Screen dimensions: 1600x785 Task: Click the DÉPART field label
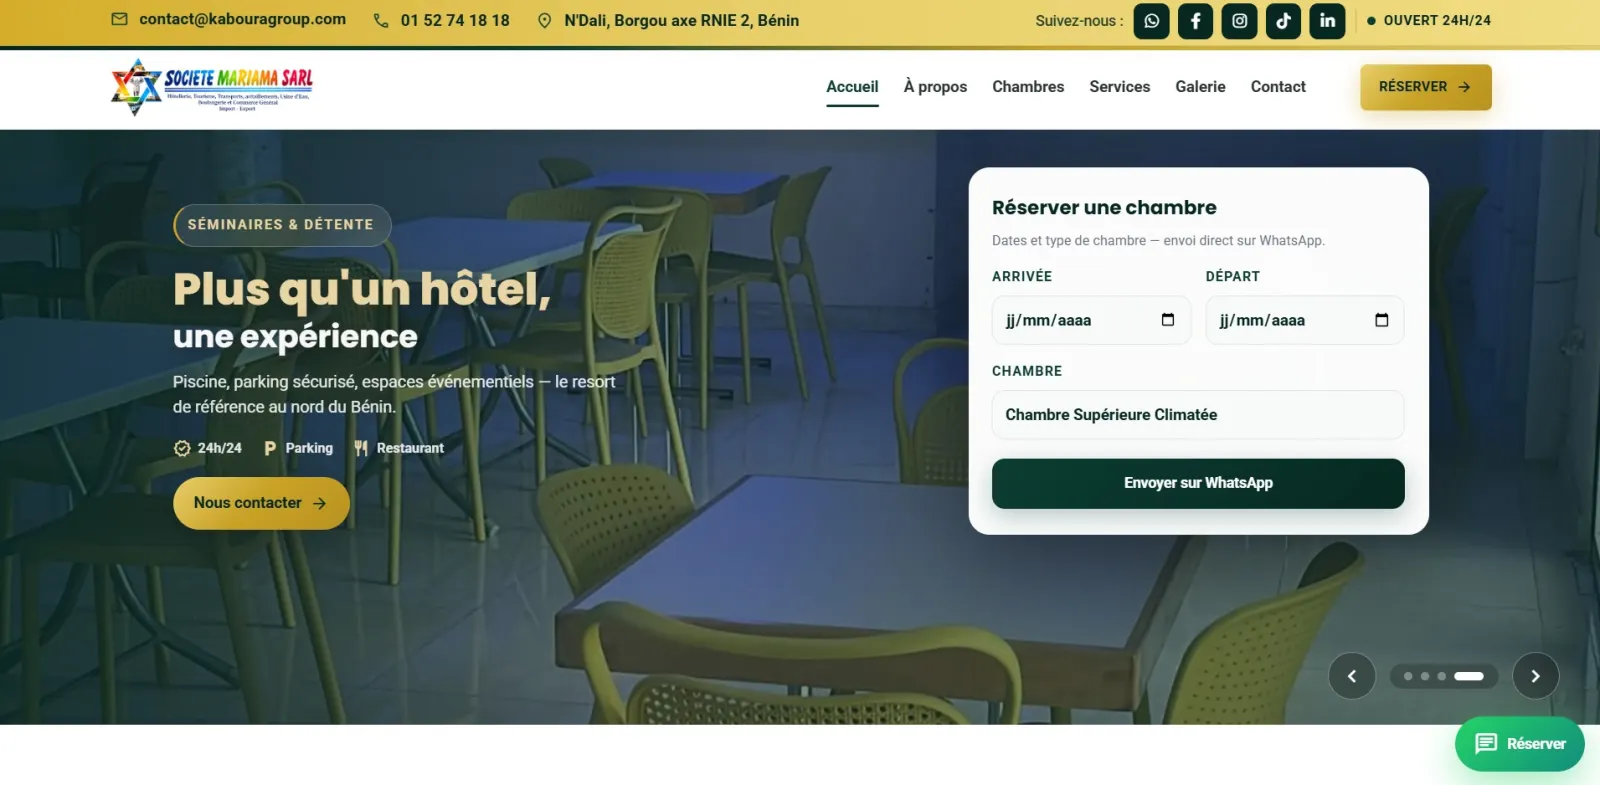(x=1233, y=276)
